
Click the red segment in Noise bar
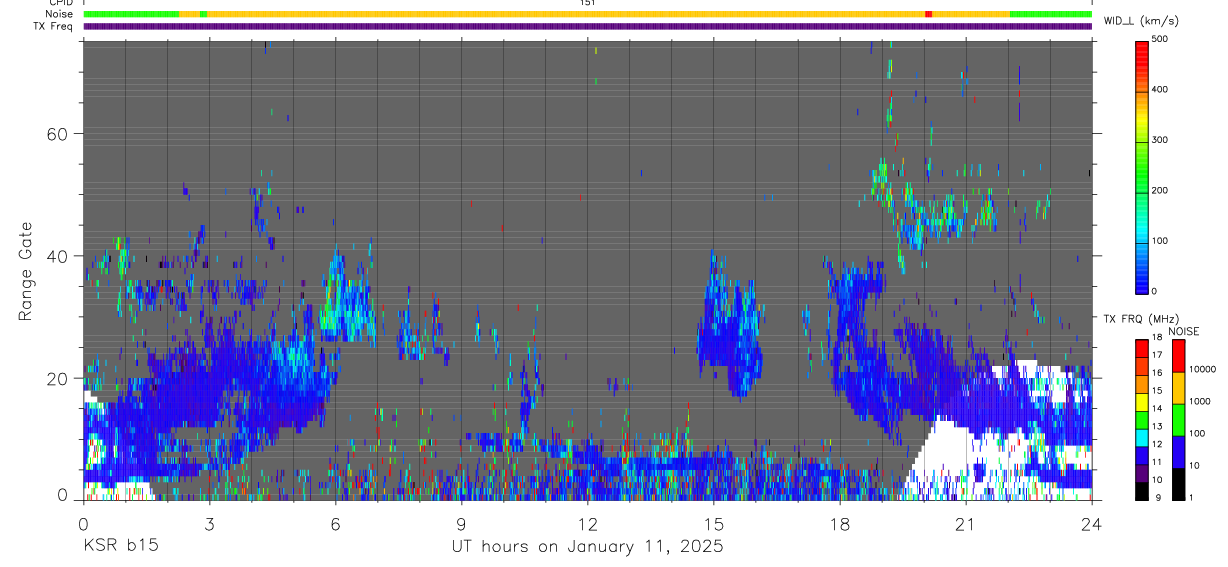[929, 14]
